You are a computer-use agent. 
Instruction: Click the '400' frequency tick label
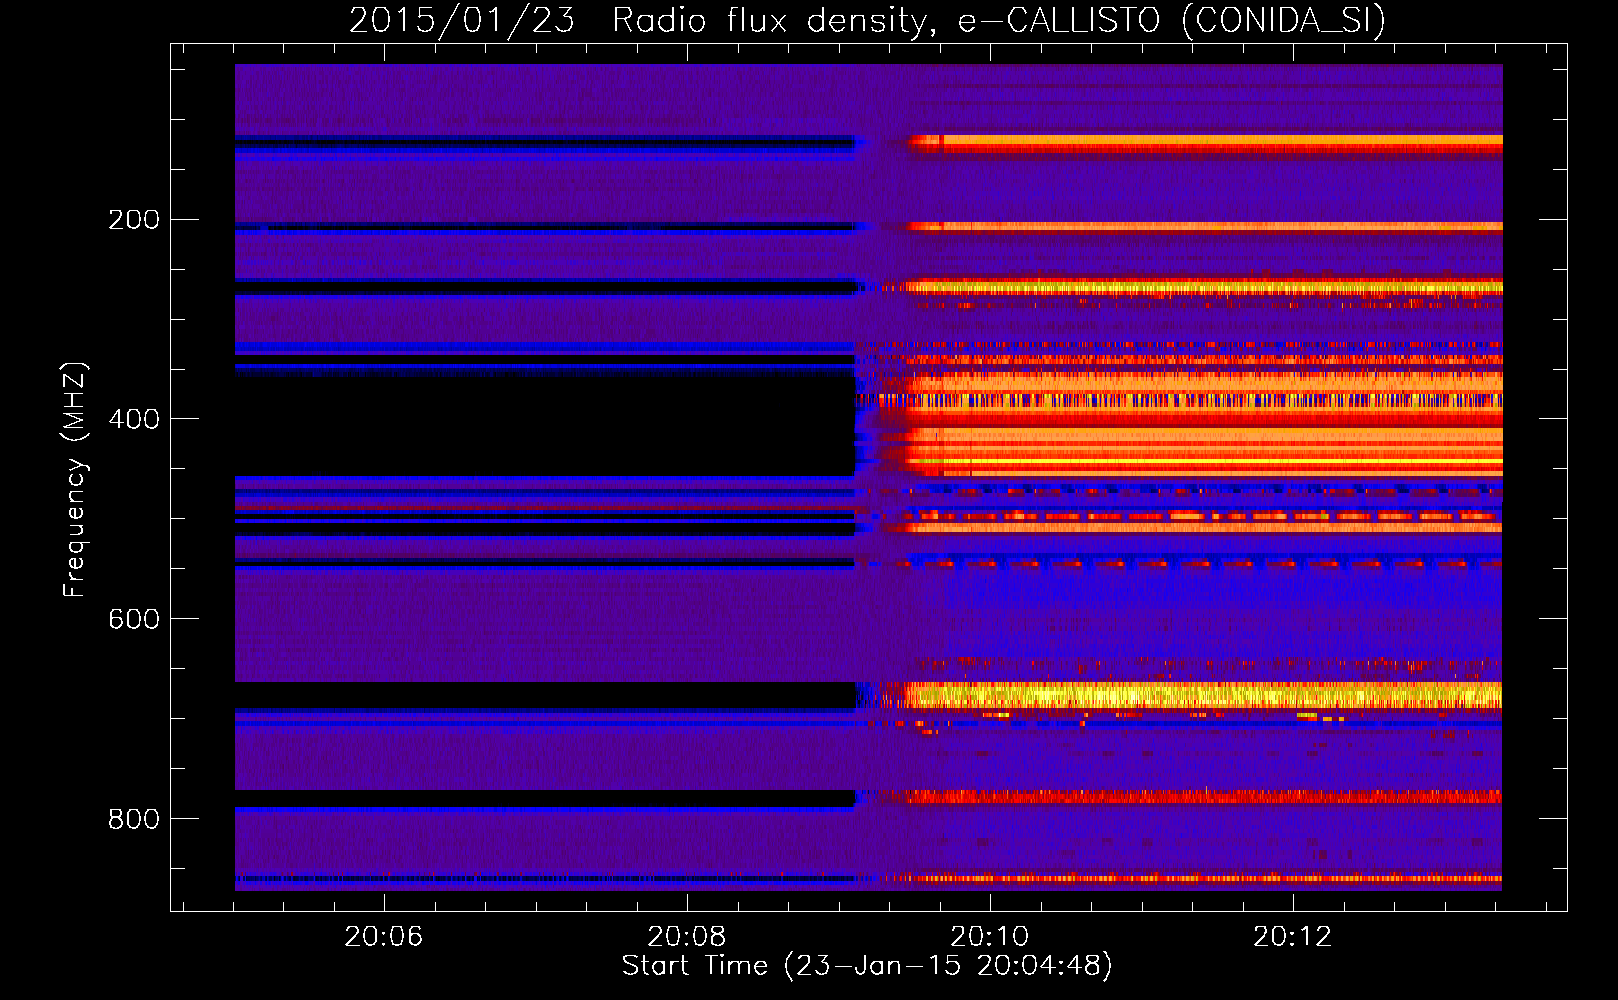pyautogui.click(x=134, y=419)
